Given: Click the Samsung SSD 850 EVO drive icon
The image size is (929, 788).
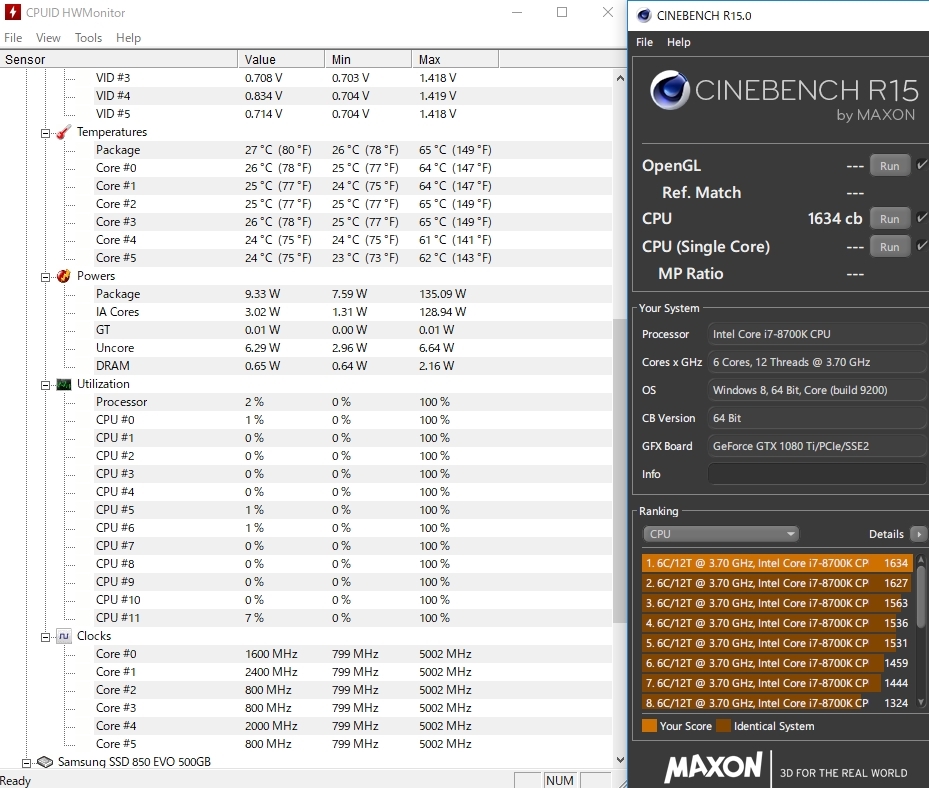Looking at the screenshot, I should [x=45, y=762].
